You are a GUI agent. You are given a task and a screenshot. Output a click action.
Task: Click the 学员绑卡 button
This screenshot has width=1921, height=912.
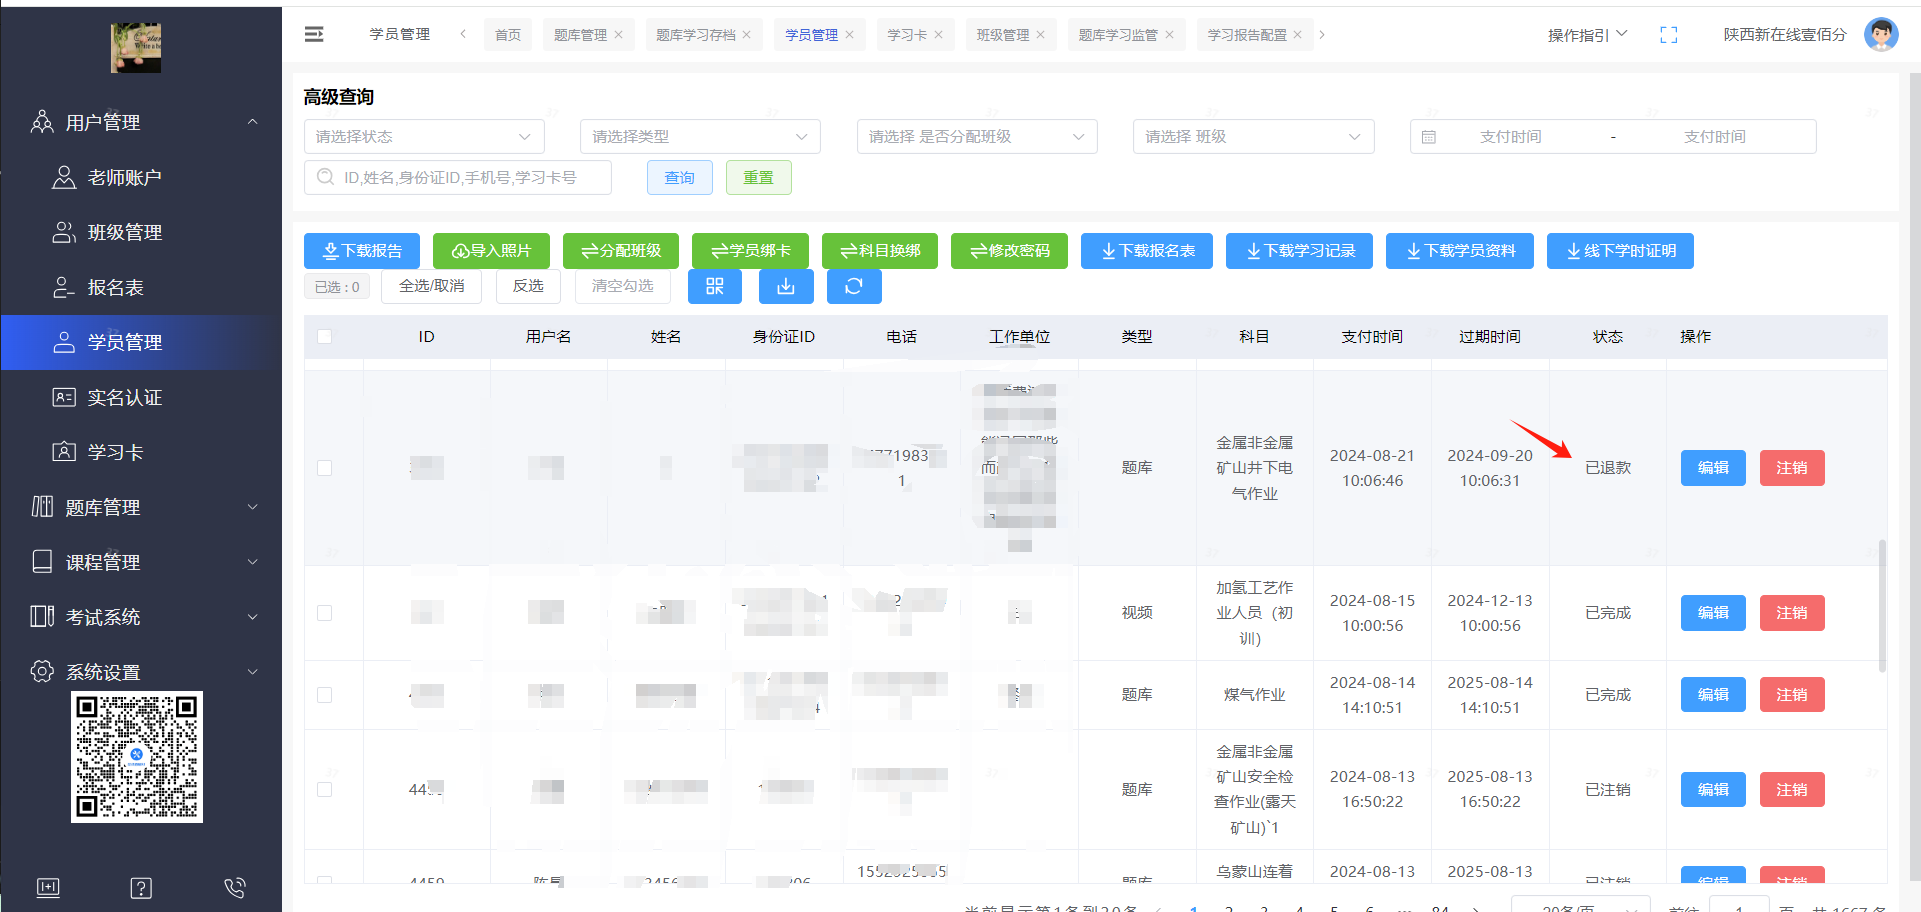(x=750, y=251)
